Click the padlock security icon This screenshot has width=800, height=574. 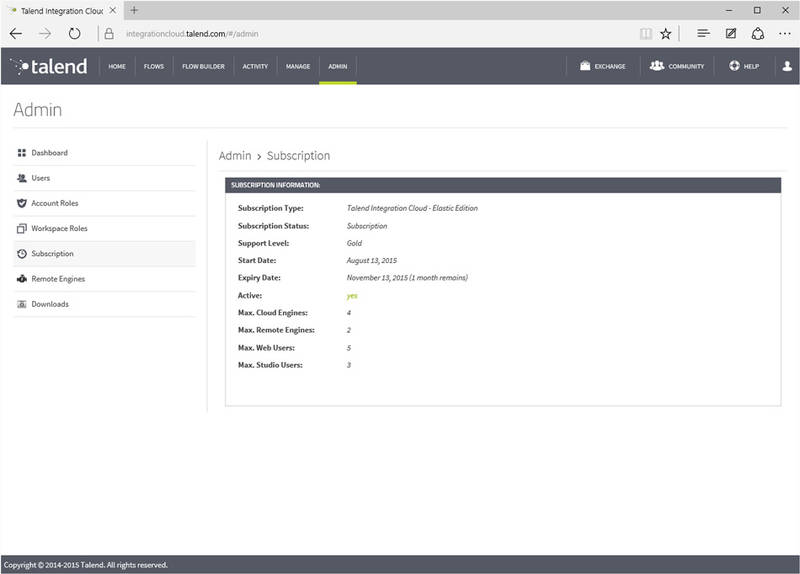click(109, 34)
